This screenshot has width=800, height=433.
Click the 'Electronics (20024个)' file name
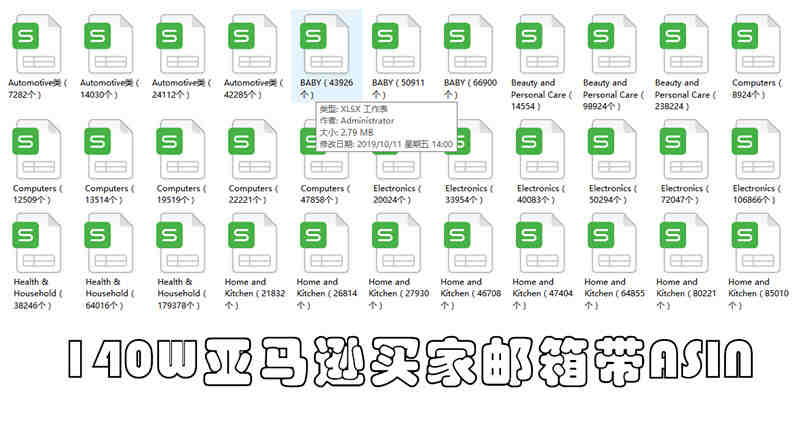pos(397,194)
